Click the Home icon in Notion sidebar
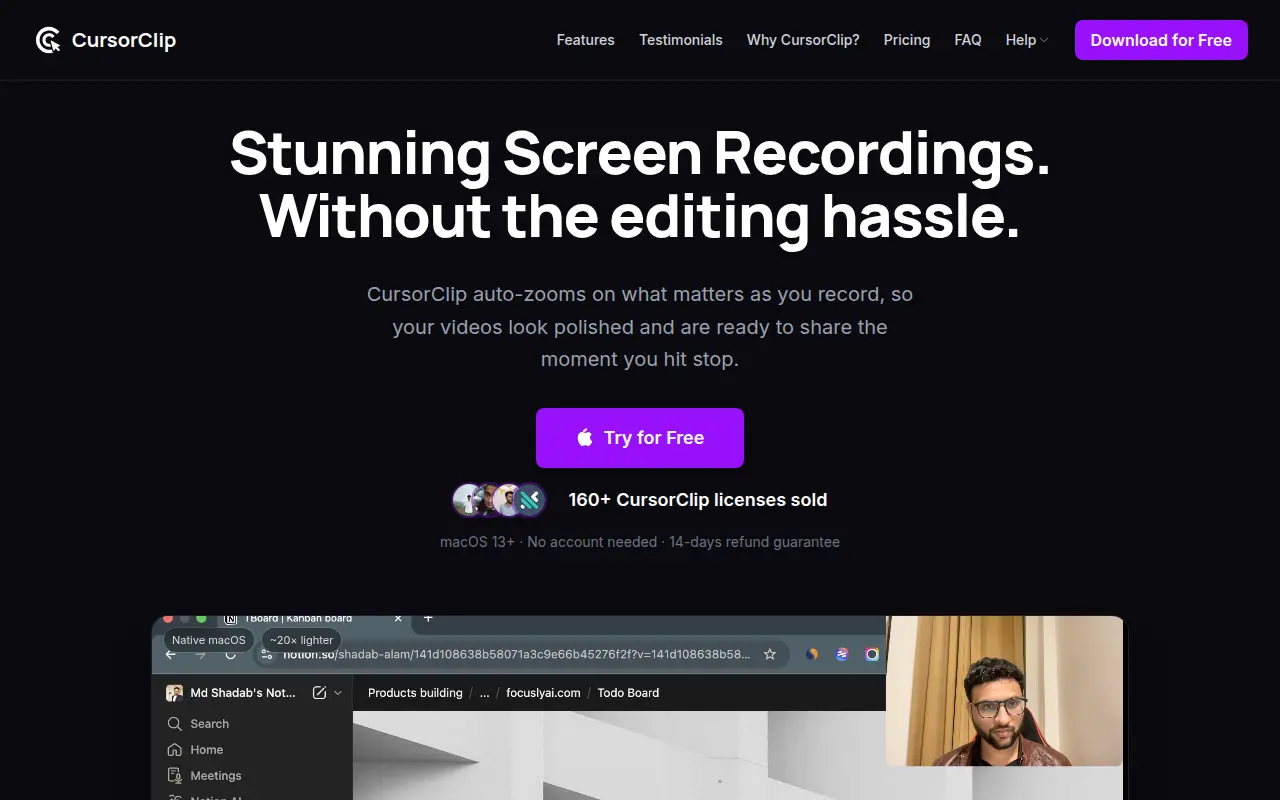The image size is (1280, 800). point(174,750)
